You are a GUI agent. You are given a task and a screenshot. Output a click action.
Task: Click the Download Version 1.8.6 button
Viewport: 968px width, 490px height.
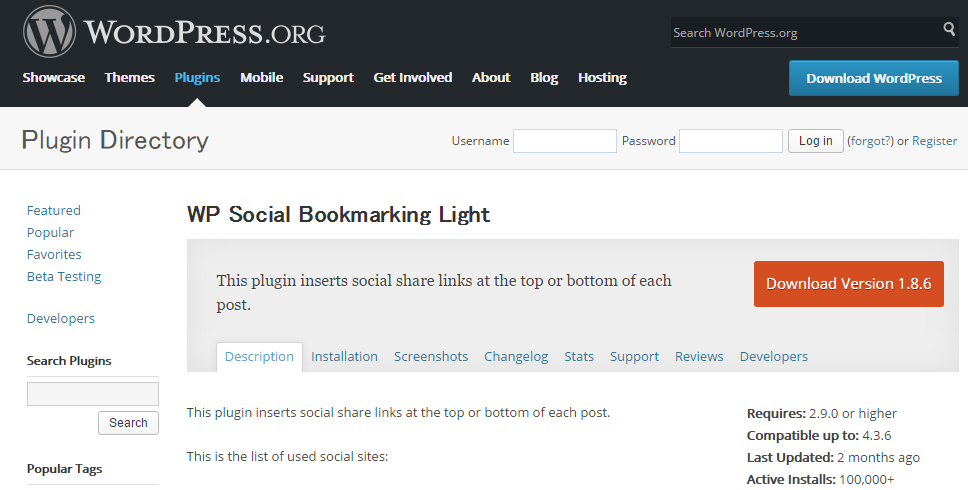click(848, 284)
